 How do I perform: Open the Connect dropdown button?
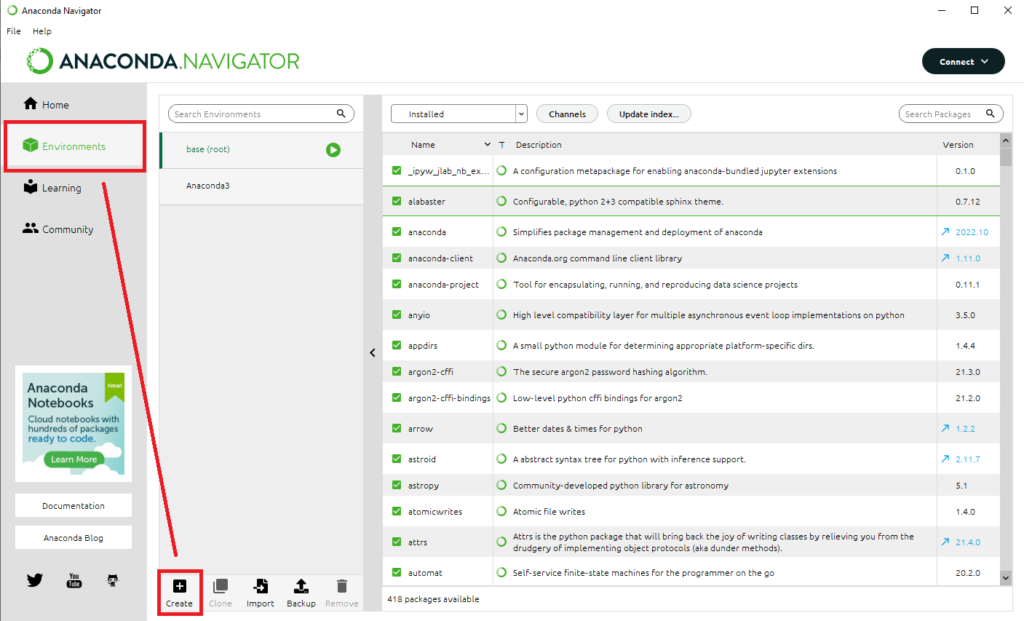click(963, 61)
